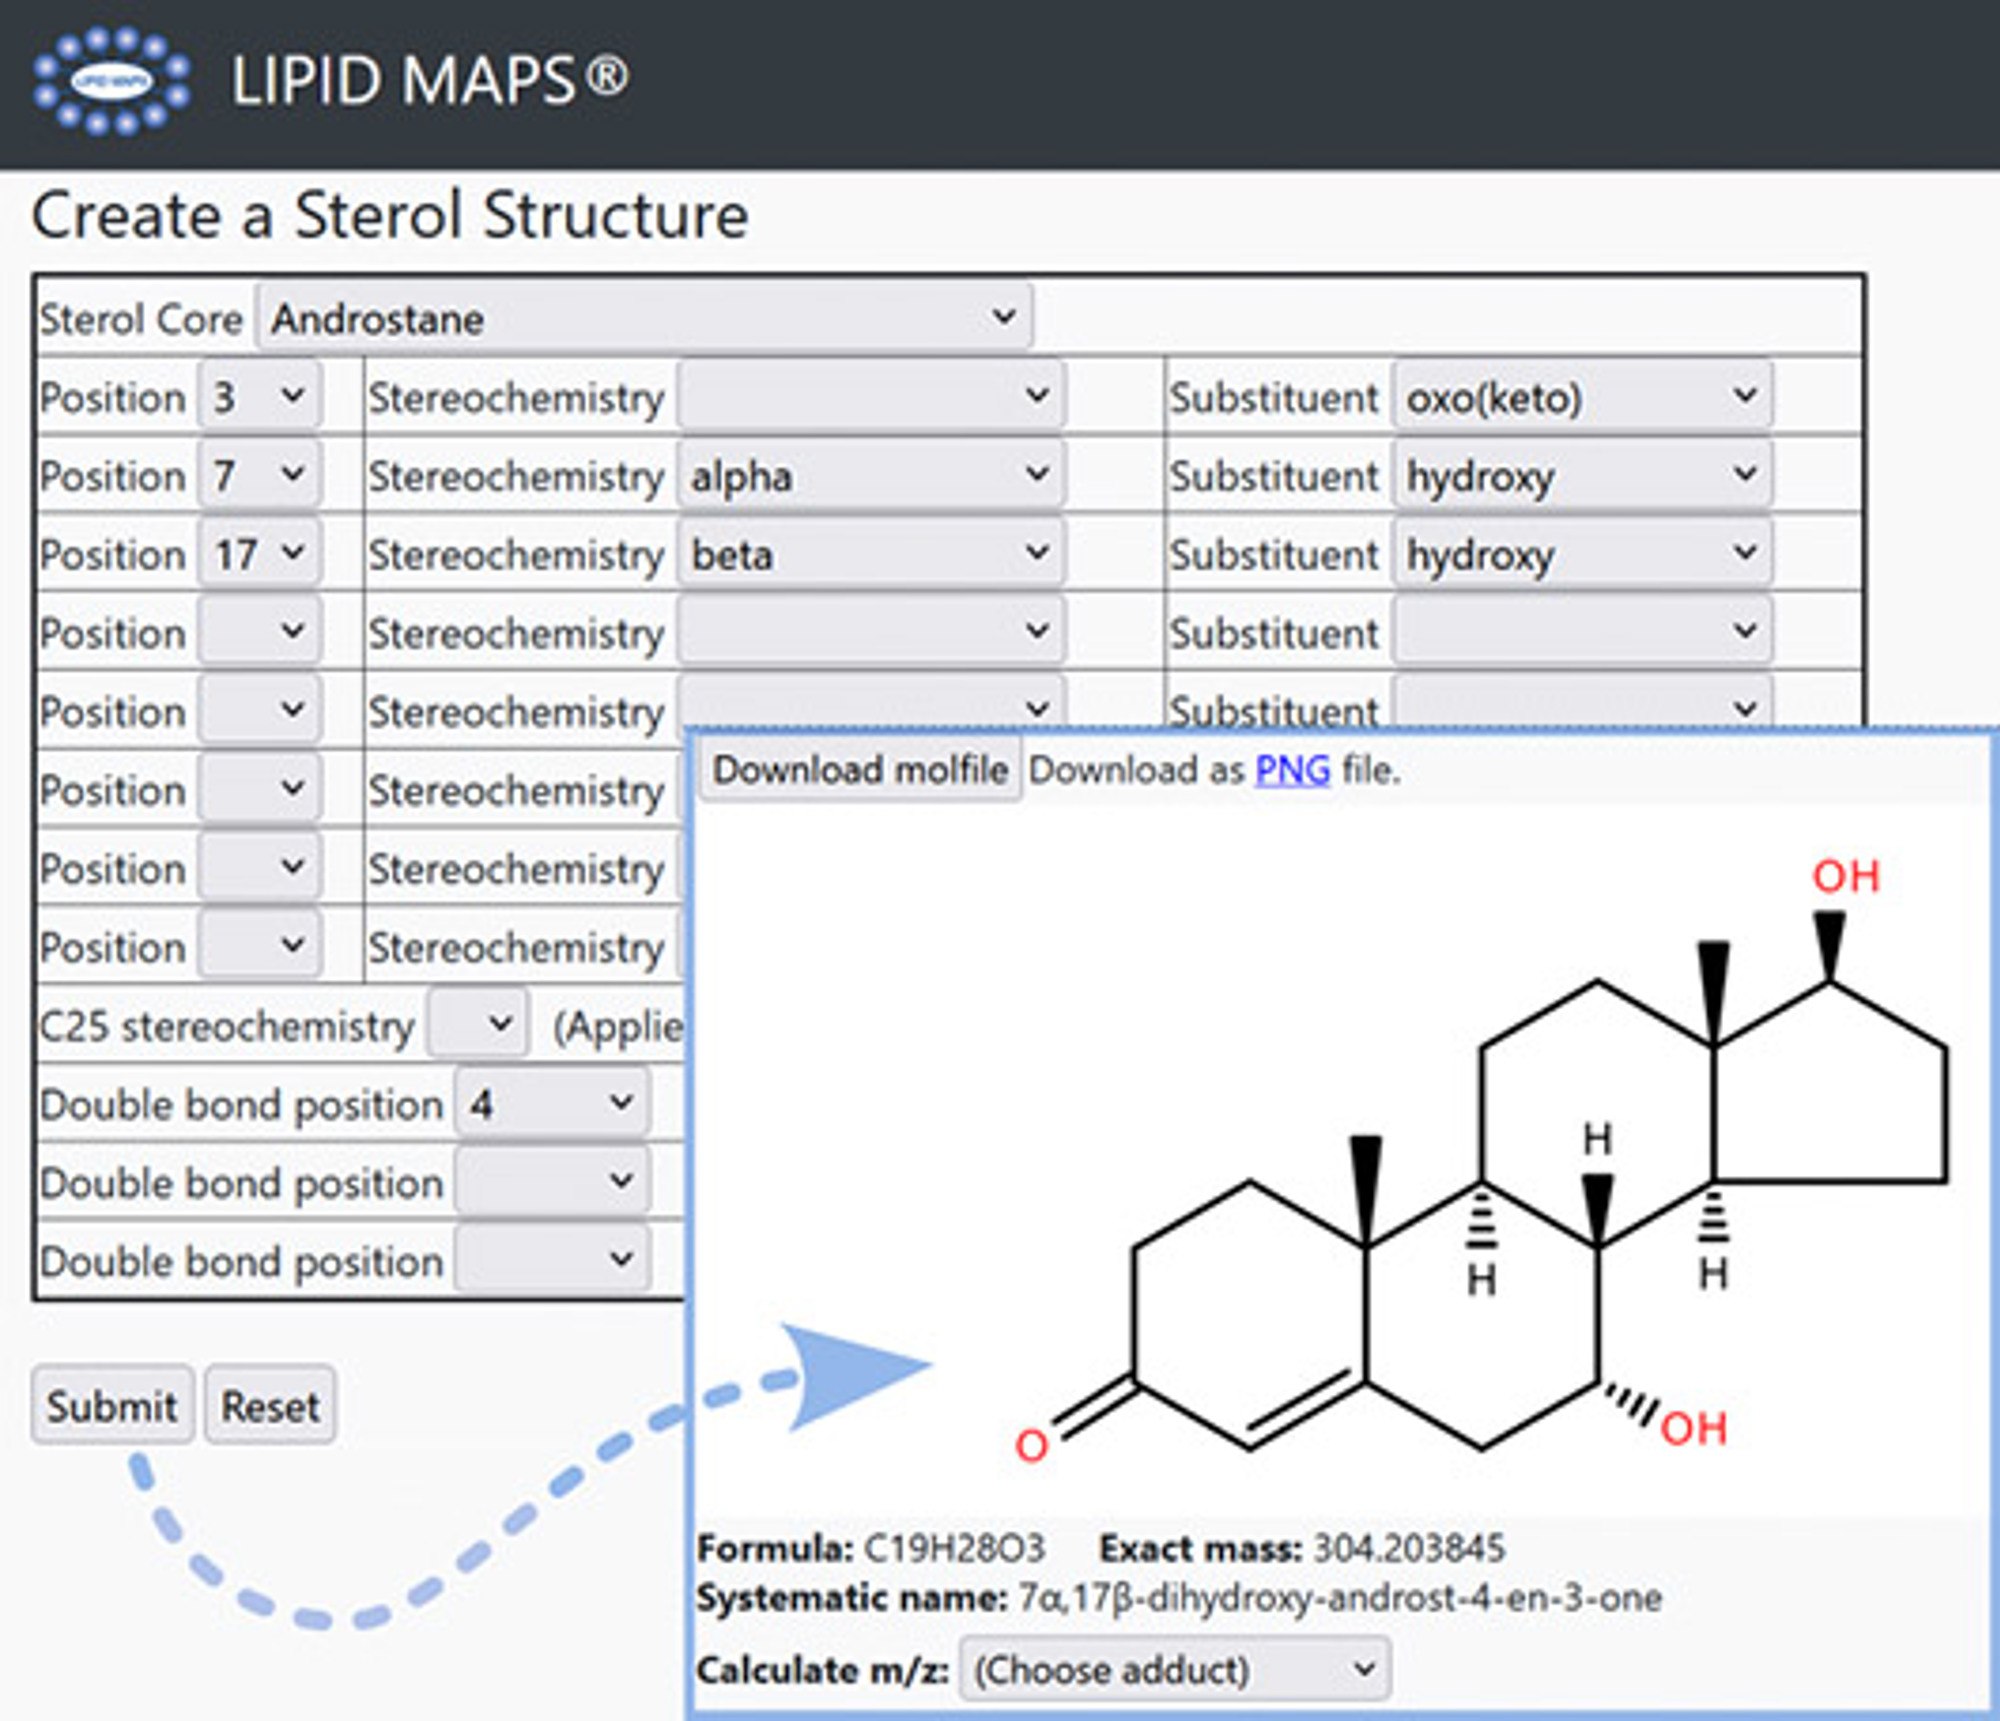Change the Position 7 dropdown
The image size is (2000, 1721).
[x=258, y=476]
